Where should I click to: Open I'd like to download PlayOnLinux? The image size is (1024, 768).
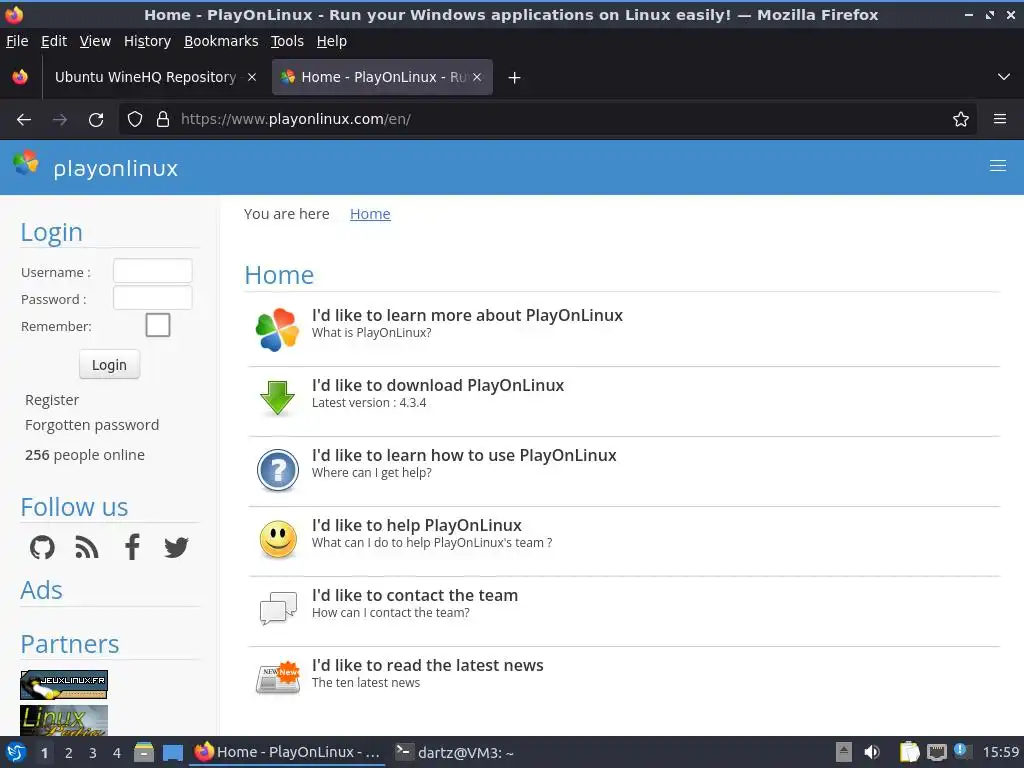click(x=438, y=385)
